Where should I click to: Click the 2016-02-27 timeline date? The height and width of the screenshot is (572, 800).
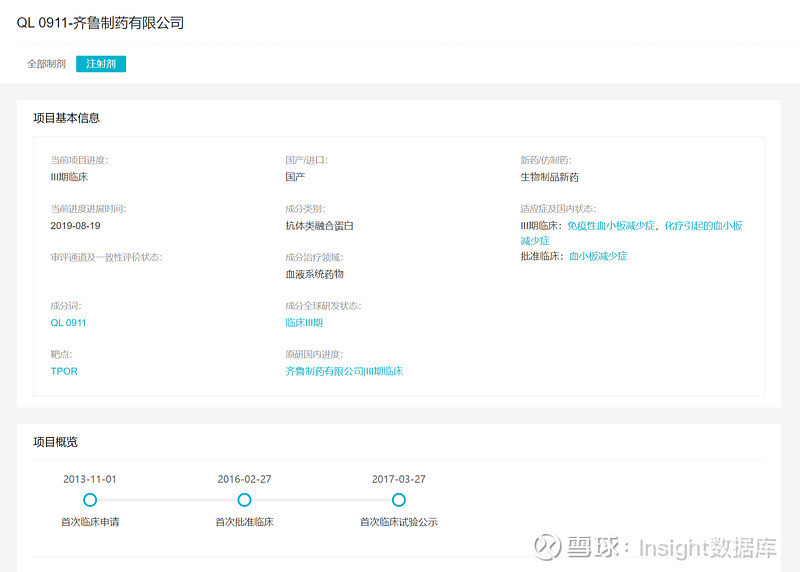(244, 479)
